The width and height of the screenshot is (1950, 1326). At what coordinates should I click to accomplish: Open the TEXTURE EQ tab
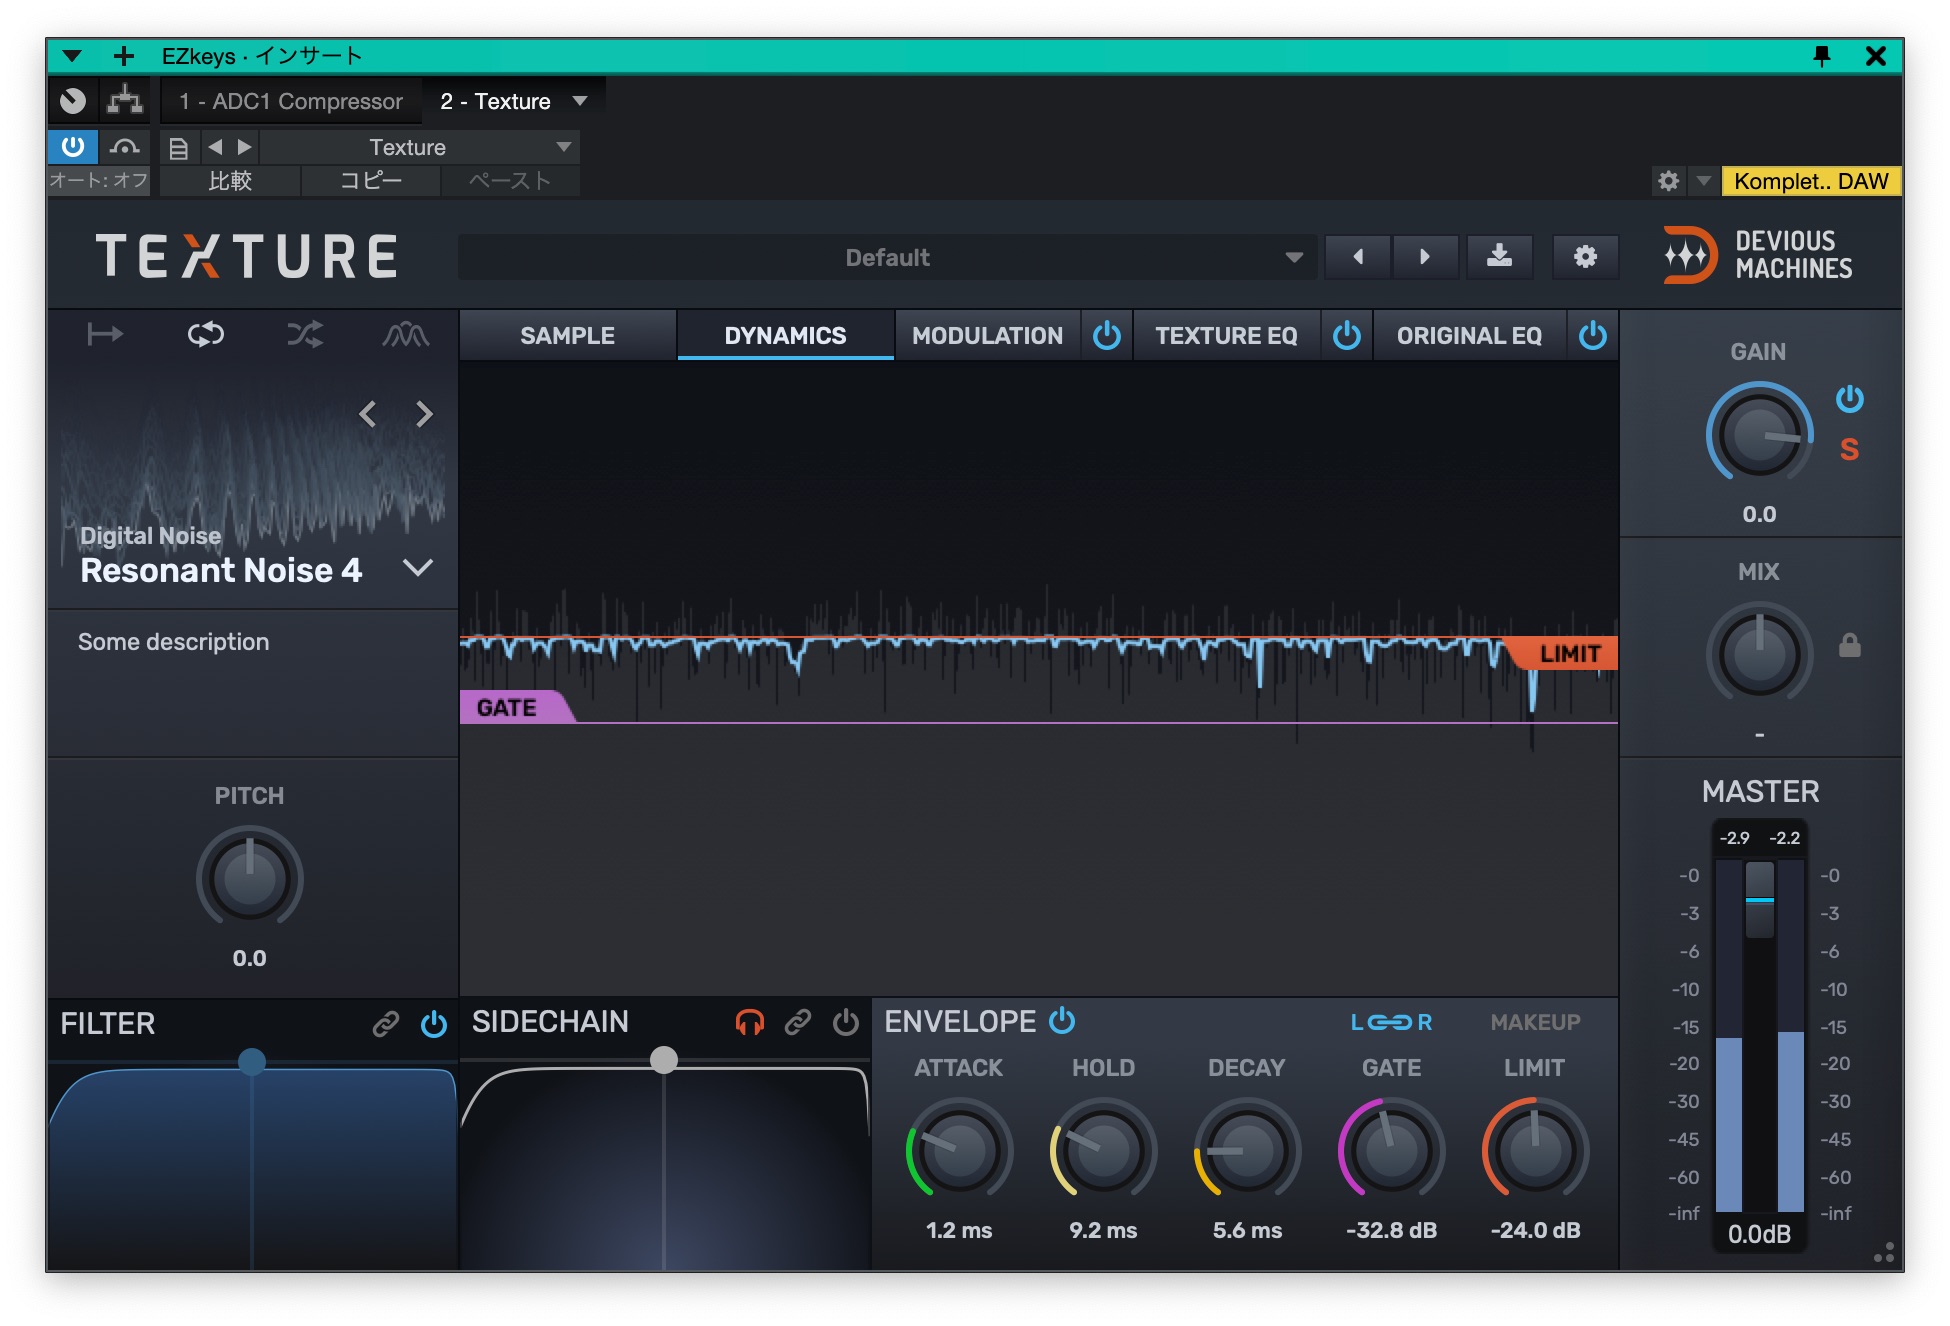pos(1226,336)
